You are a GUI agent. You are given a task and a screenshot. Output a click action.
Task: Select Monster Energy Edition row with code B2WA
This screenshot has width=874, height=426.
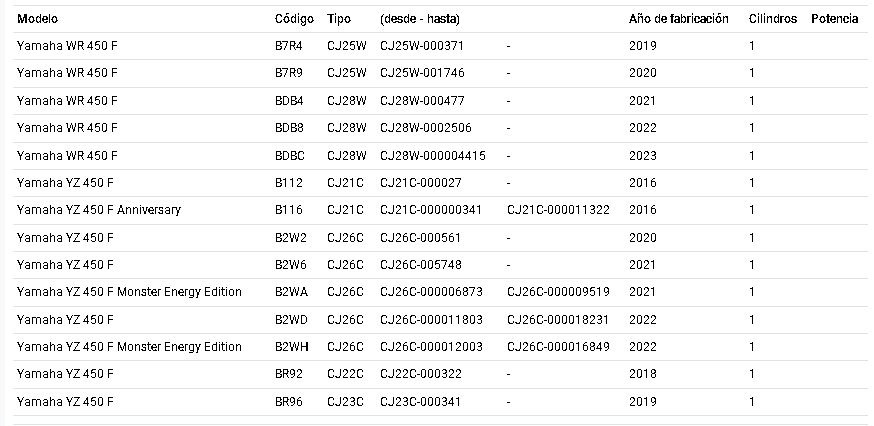pos(437,292)
